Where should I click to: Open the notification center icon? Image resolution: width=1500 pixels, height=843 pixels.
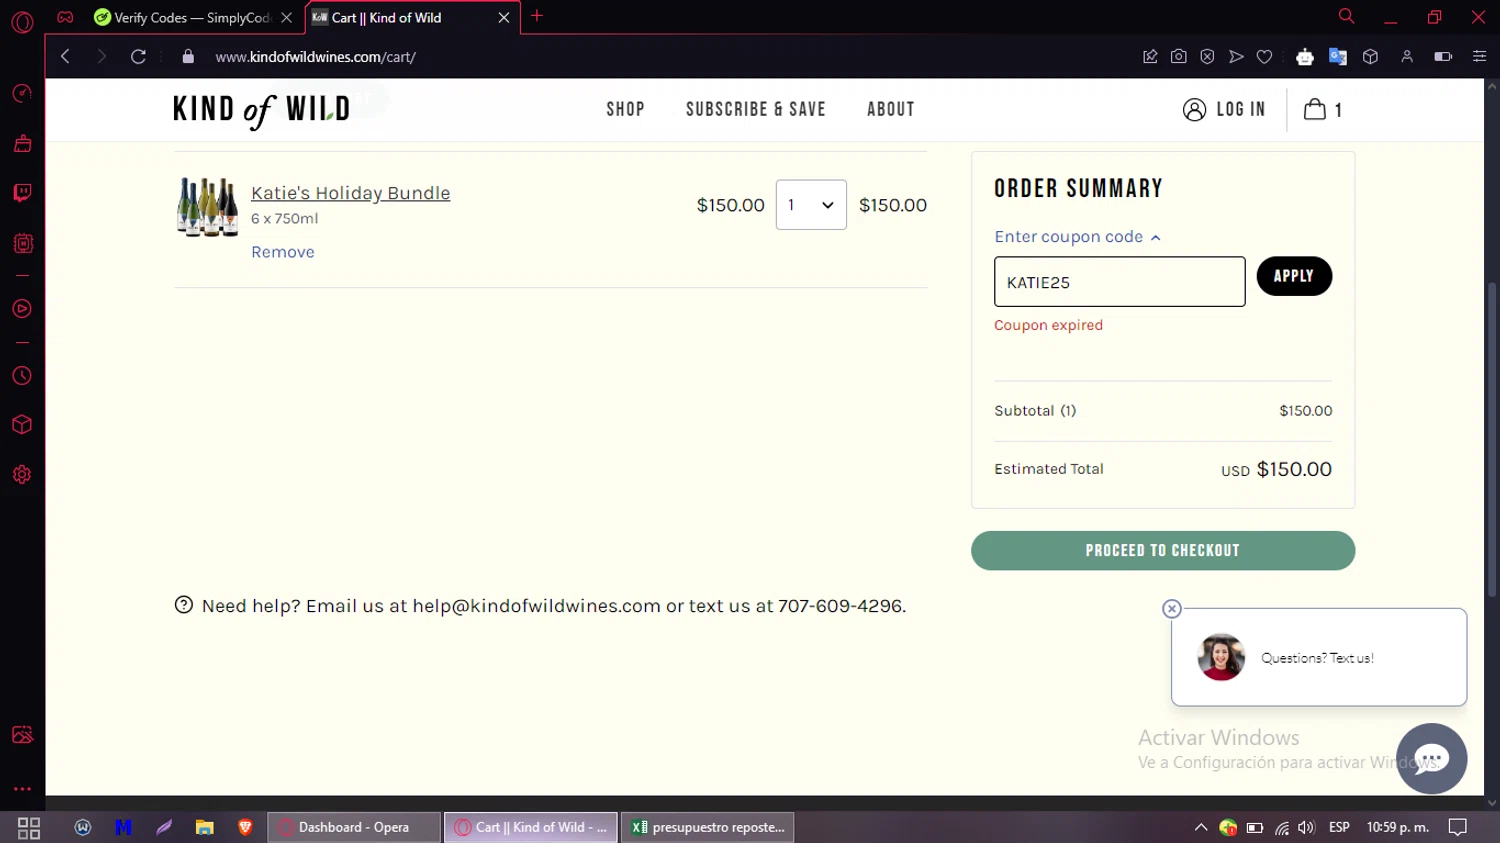pos(1458,827)
